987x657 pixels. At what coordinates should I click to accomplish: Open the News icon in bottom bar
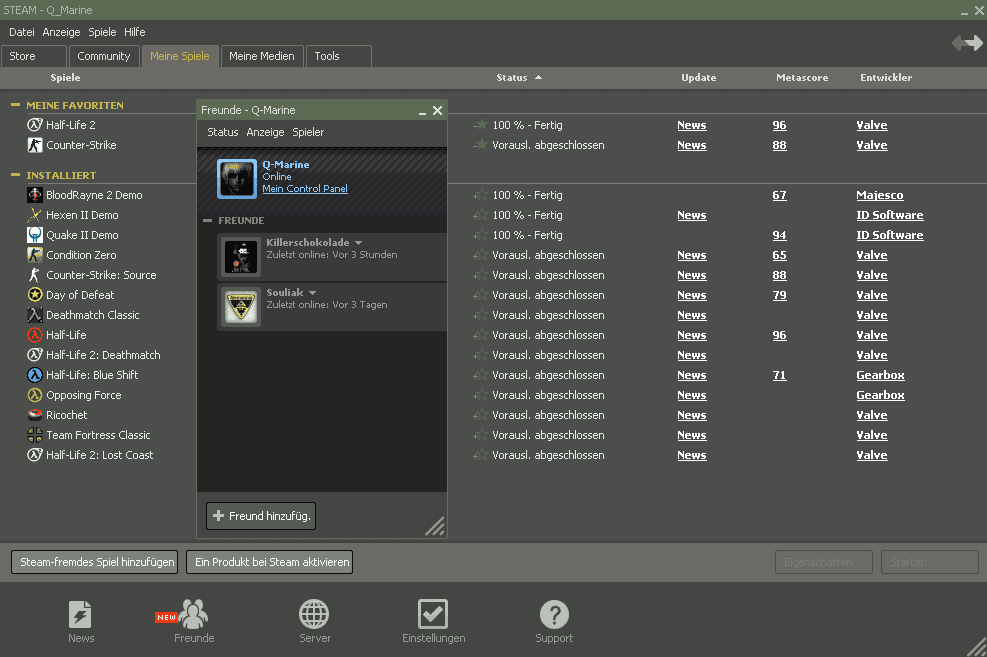coord(81,614)
